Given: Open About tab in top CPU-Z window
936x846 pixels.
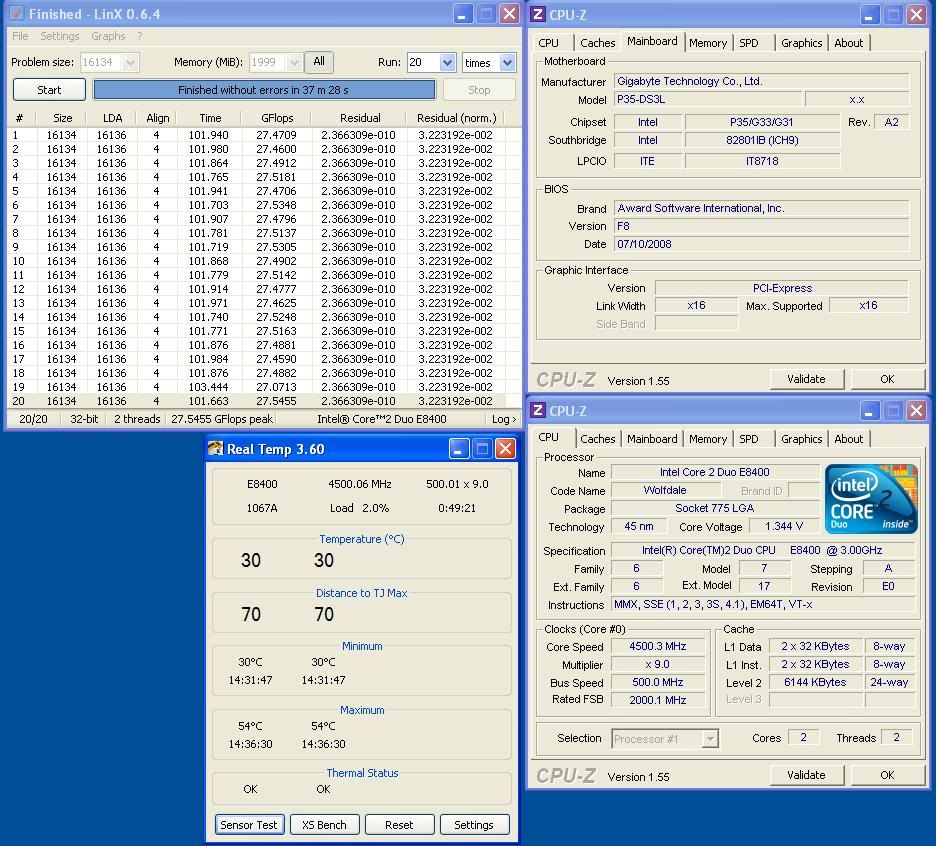Looking at the screenshot, I should 848,43.
